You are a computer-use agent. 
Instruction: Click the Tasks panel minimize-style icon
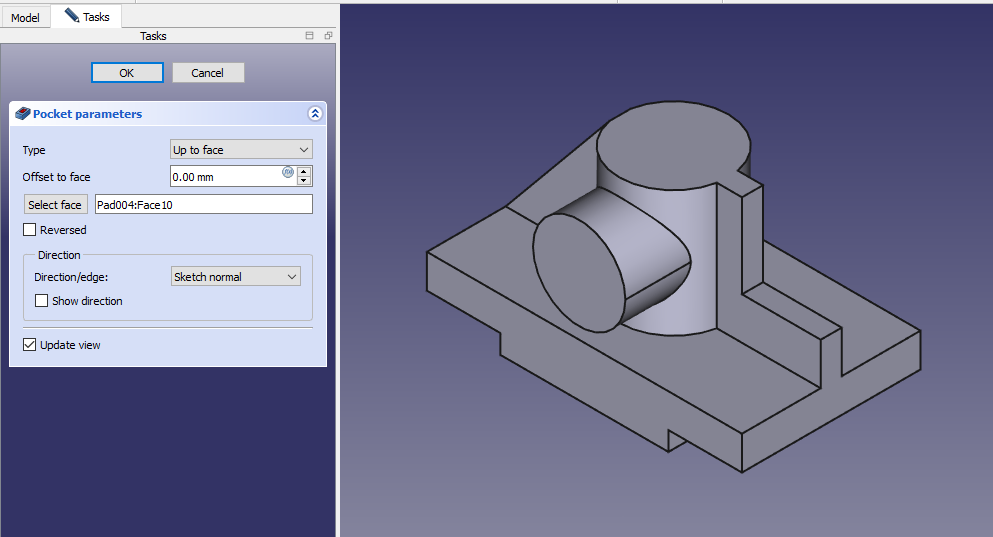click(310, 36)
